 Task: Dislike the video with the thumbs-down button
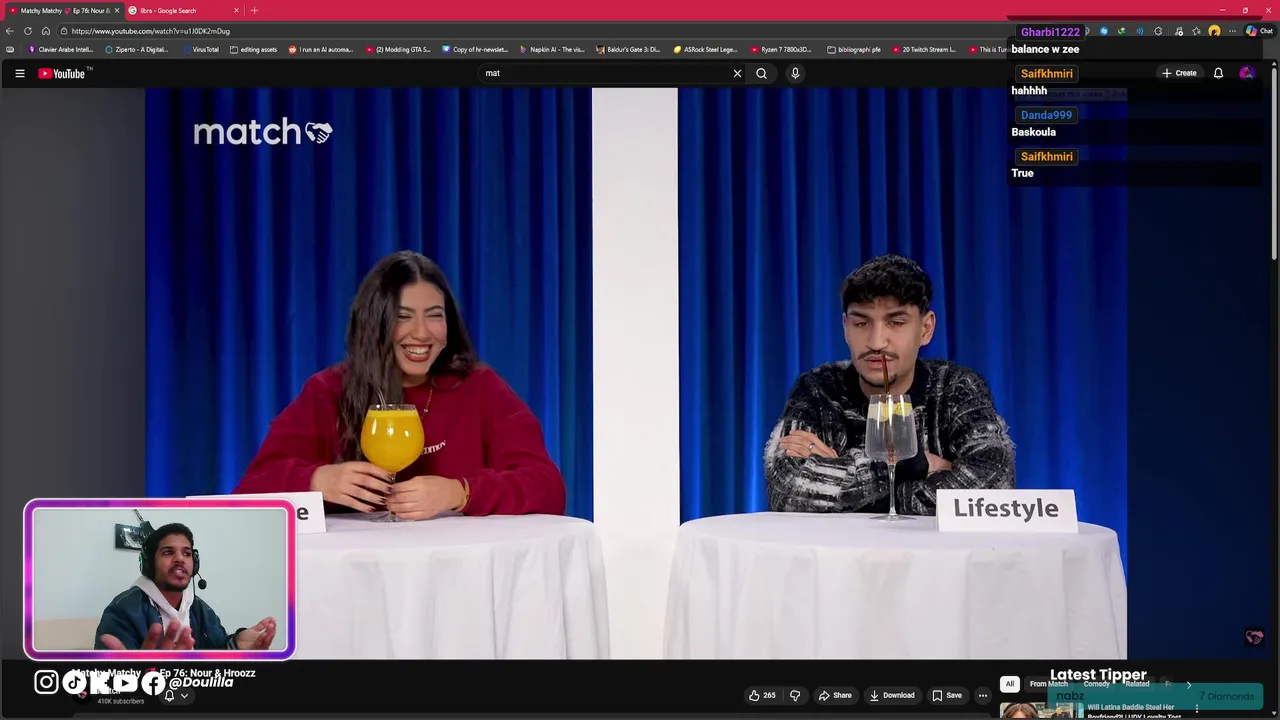(x=795, y=695)
